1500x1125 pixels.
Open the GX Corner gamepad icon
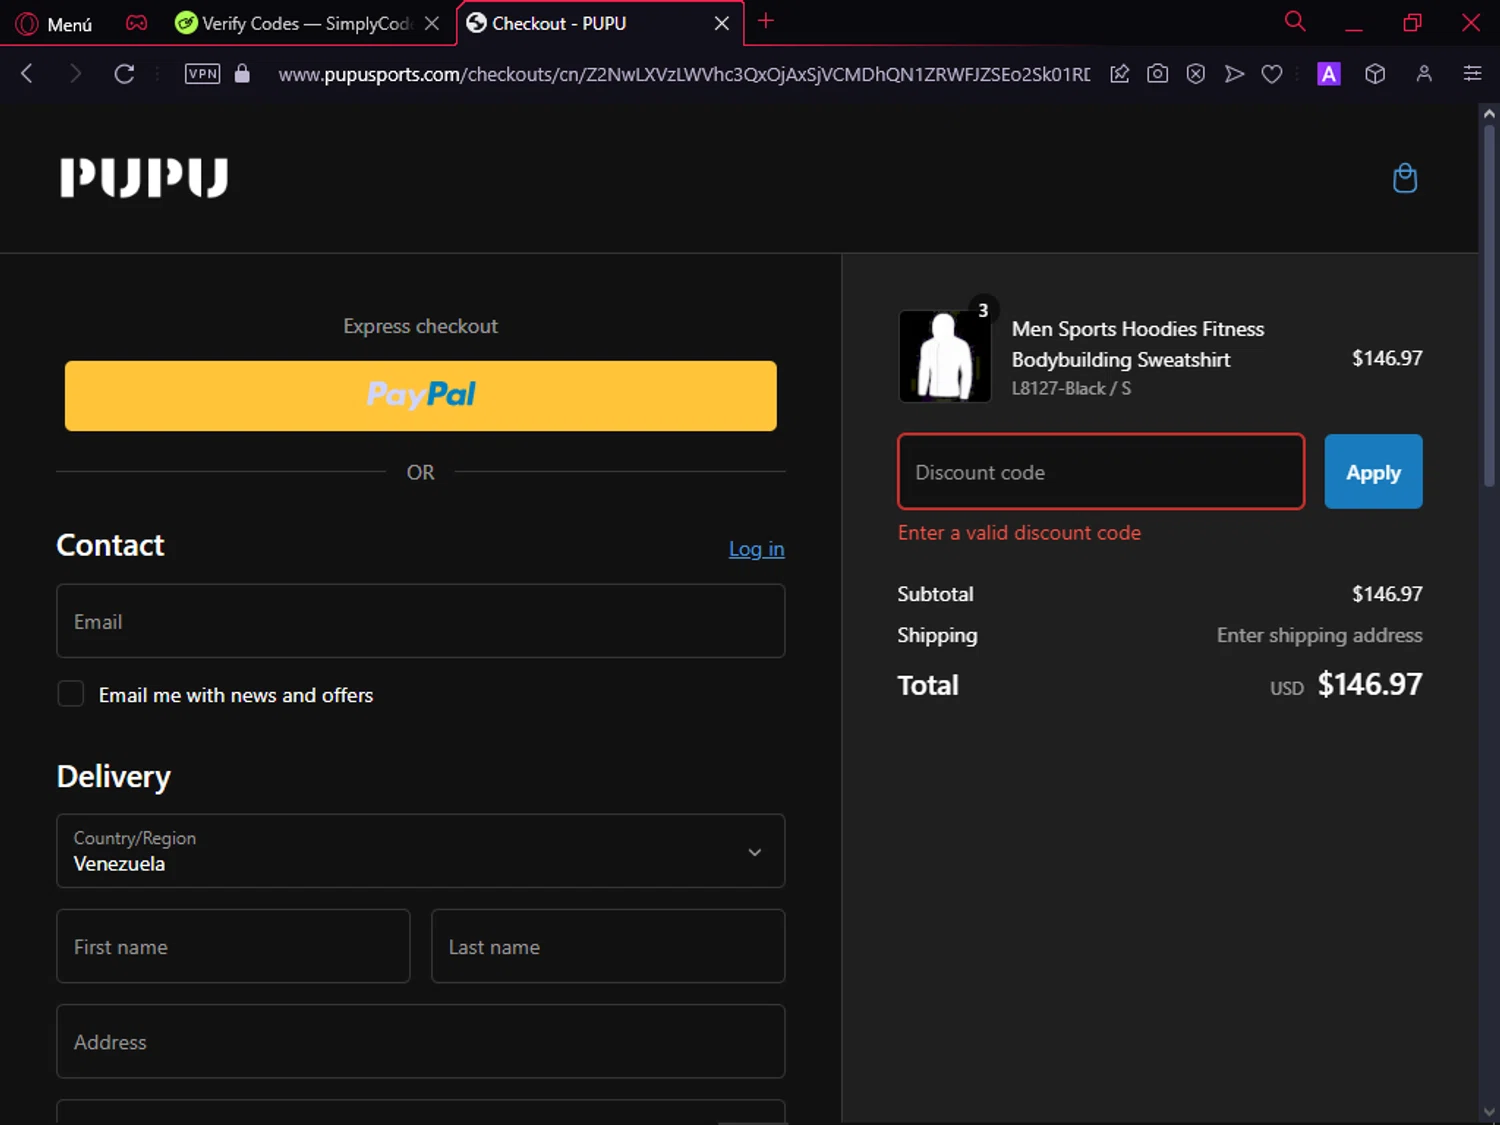[x=136, y=23]
